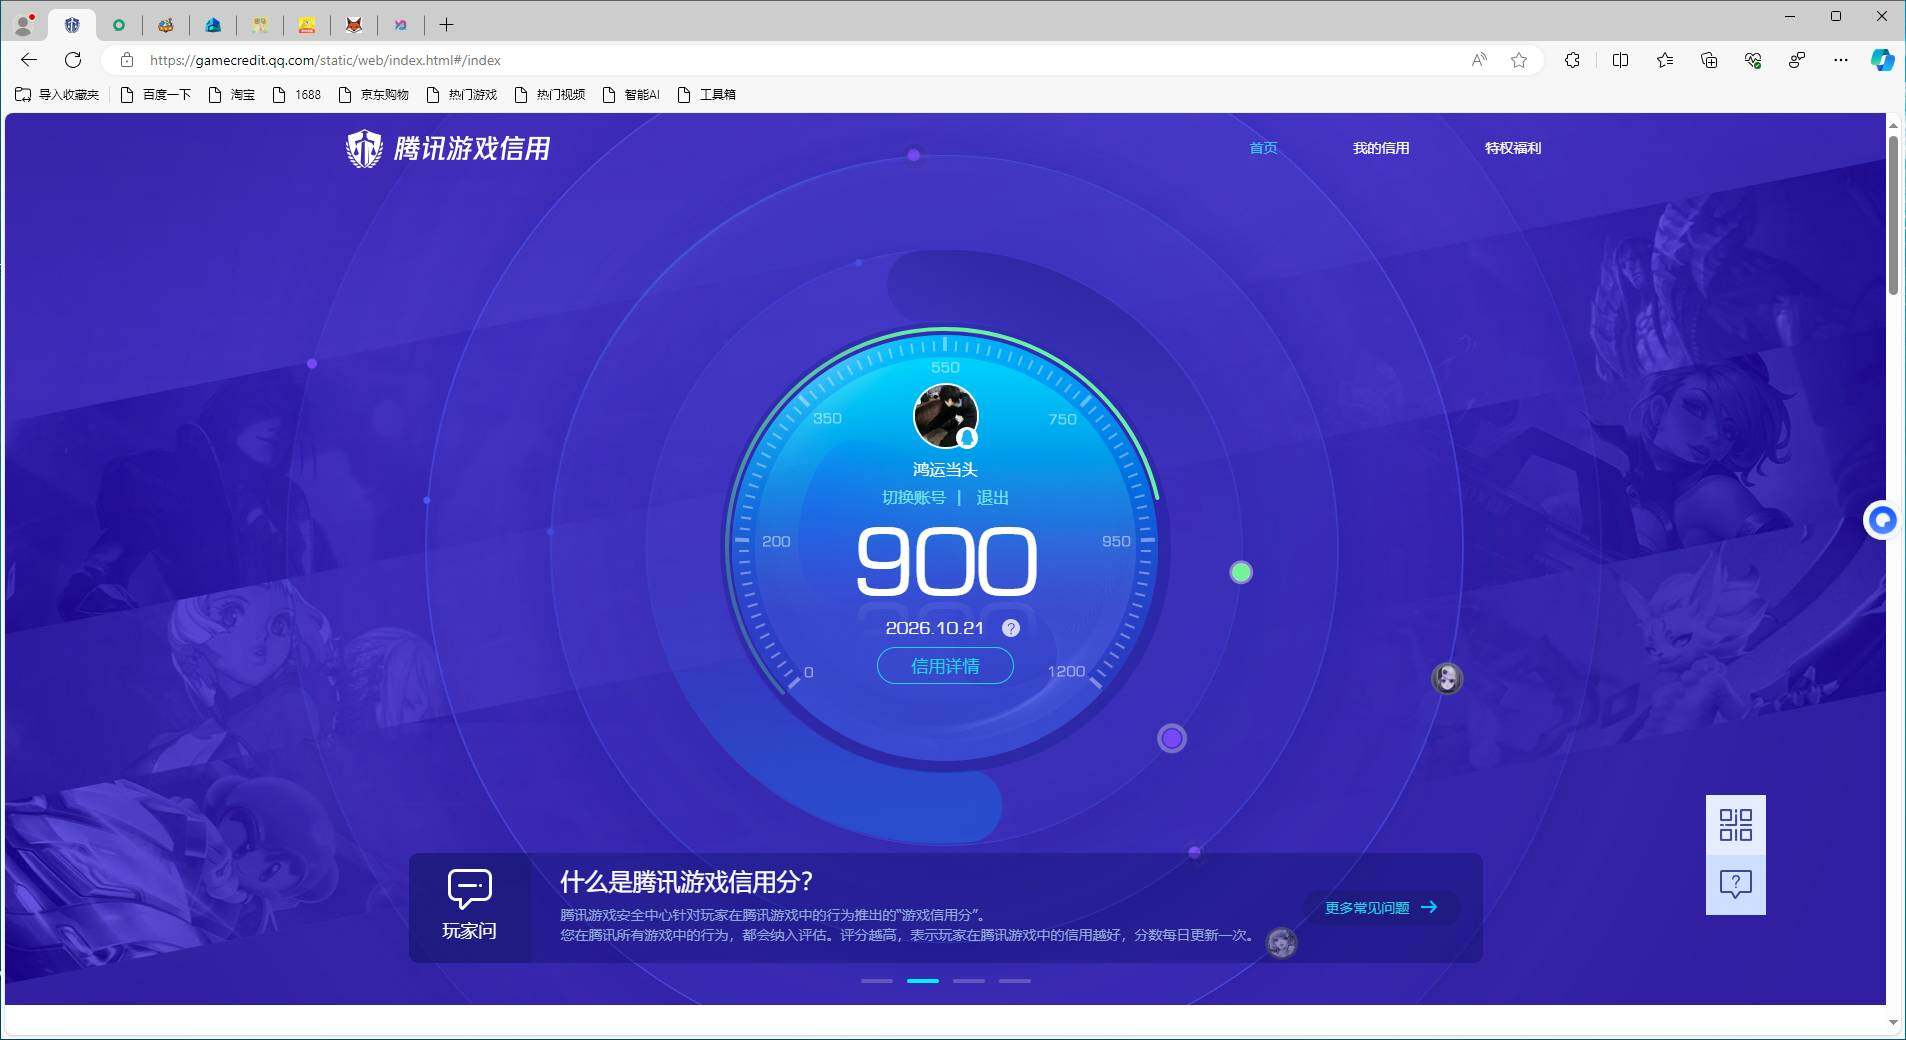Screen dimensions: 1906x1040
Task: Open a new tab with plus button
Action: point(447,24)
